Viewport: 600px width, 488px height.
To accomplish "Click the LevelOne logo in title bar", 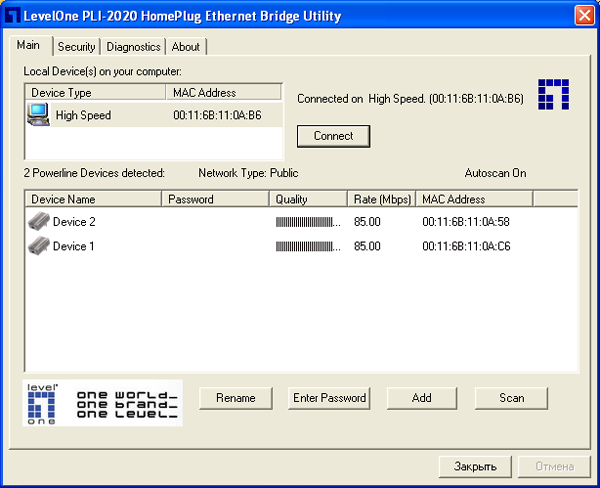I will pyautogui.click(x=13, y=16).
